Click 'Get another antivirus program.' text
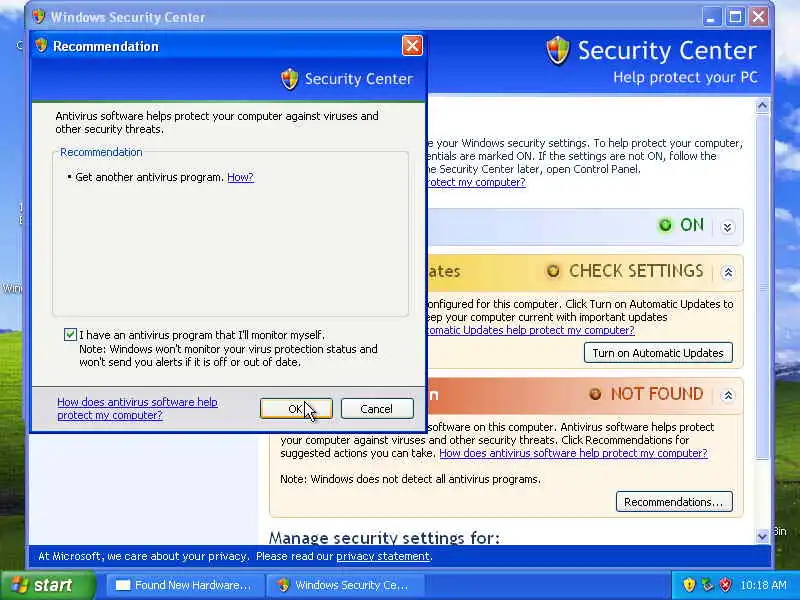 [149, 177]
